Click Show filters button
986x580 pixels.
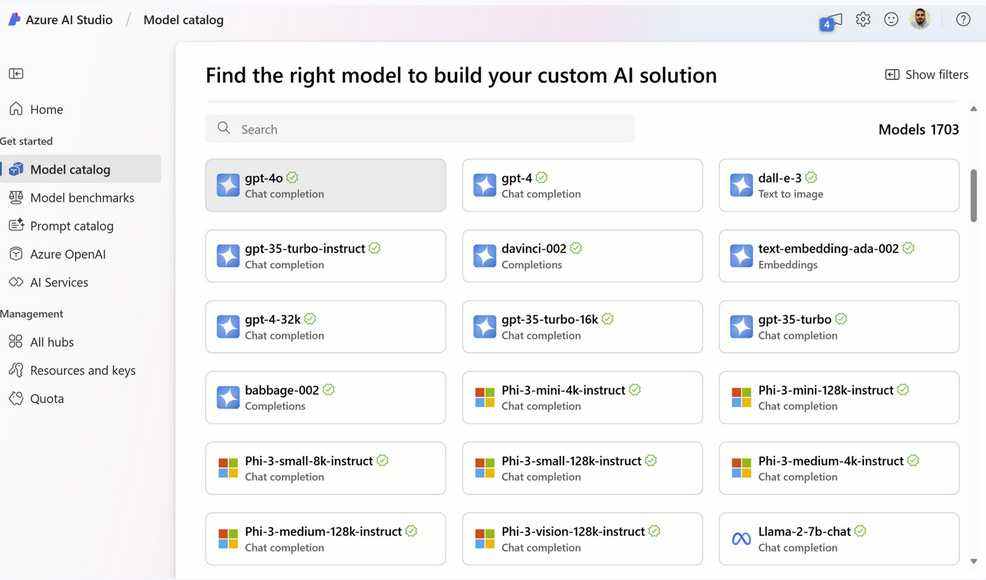(x=926, y=75)
